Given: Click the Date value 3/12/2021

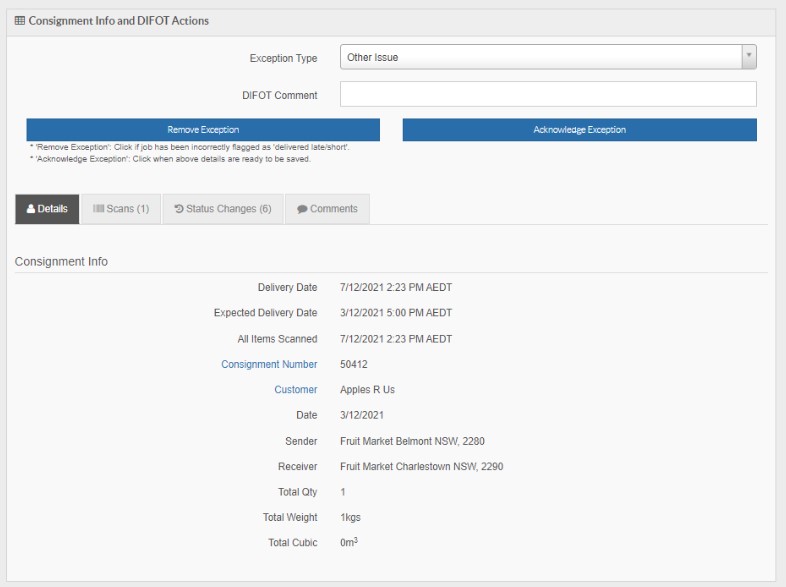Looking at the screenshot, I should coord(362,415).
